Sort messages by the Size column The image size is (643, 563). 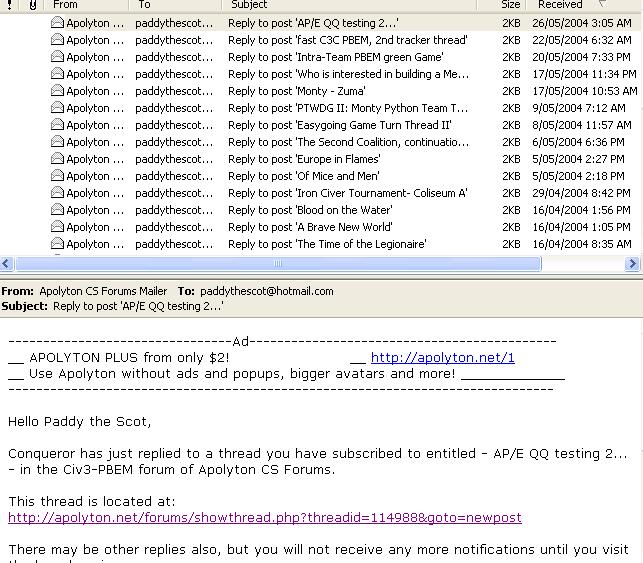502,5
